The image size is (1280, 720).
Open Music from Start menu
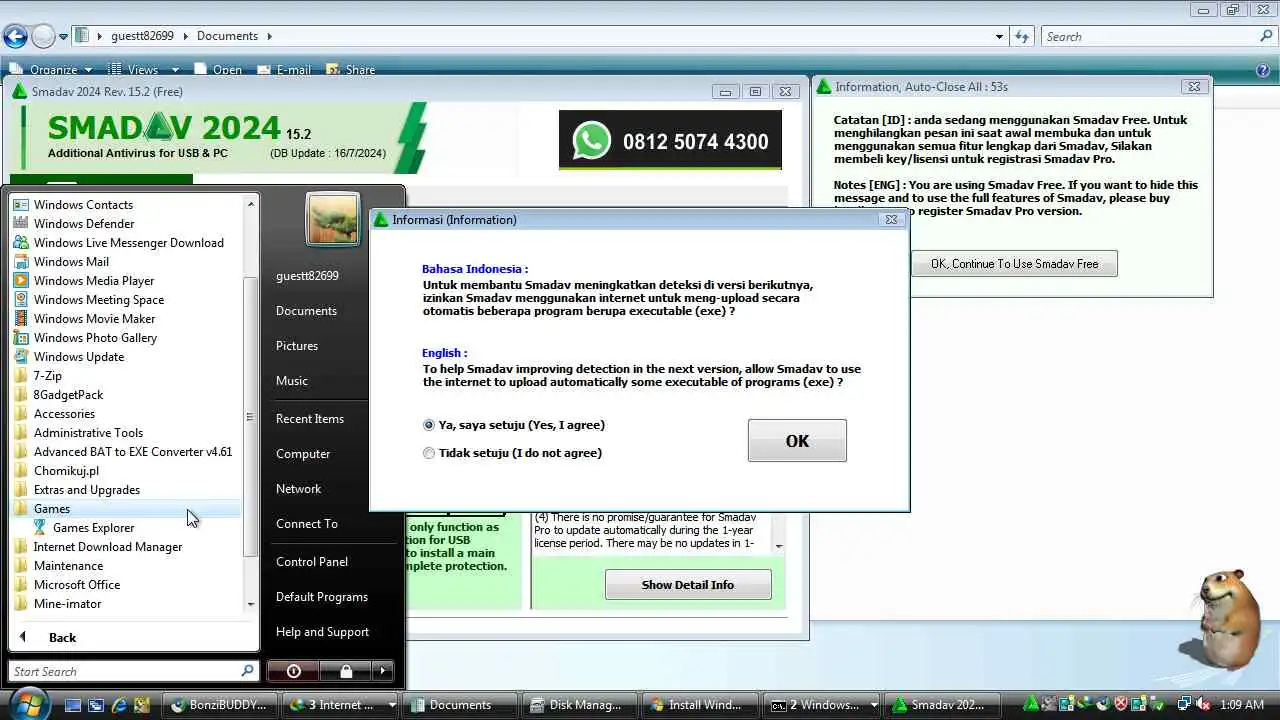(x=292, y=381)
